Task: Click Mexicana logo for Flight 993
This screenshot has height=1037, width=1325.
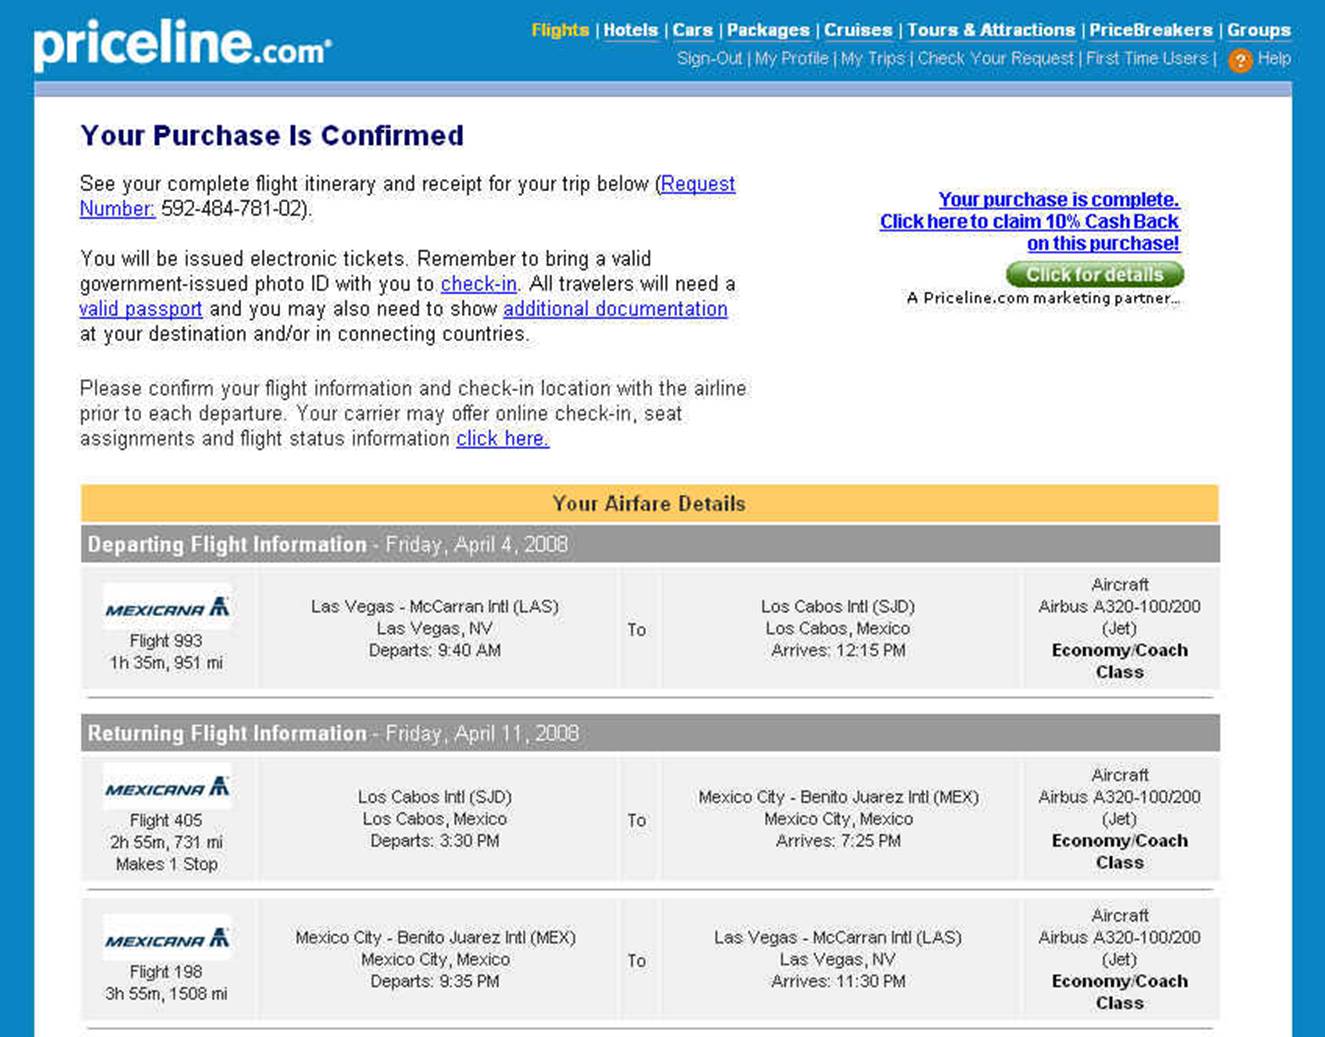Action: [x=167, y=607]
